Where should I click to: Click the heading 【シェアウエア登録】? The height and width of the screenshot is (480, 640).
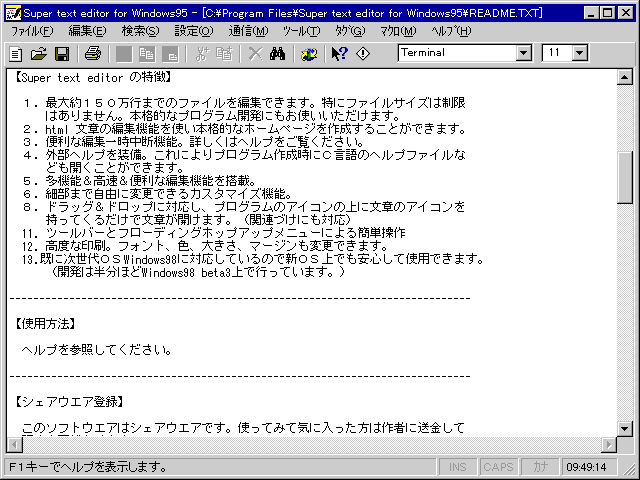(69, 402)
